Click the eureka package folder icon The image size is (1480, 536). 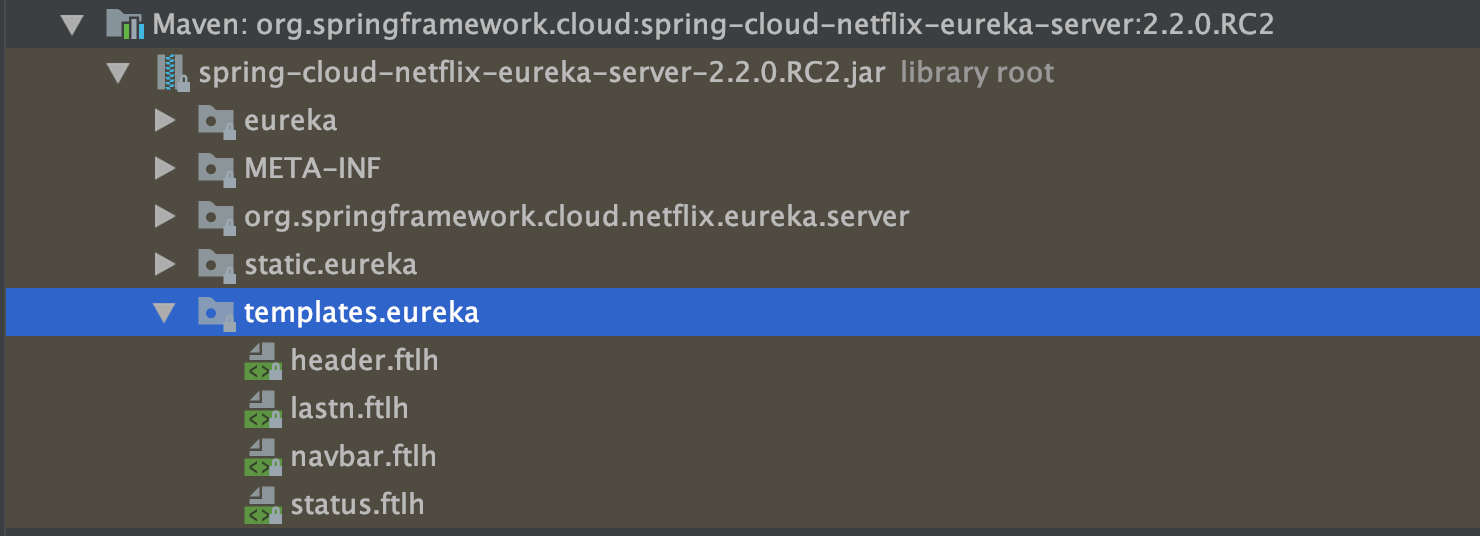[x=216, y=121]
